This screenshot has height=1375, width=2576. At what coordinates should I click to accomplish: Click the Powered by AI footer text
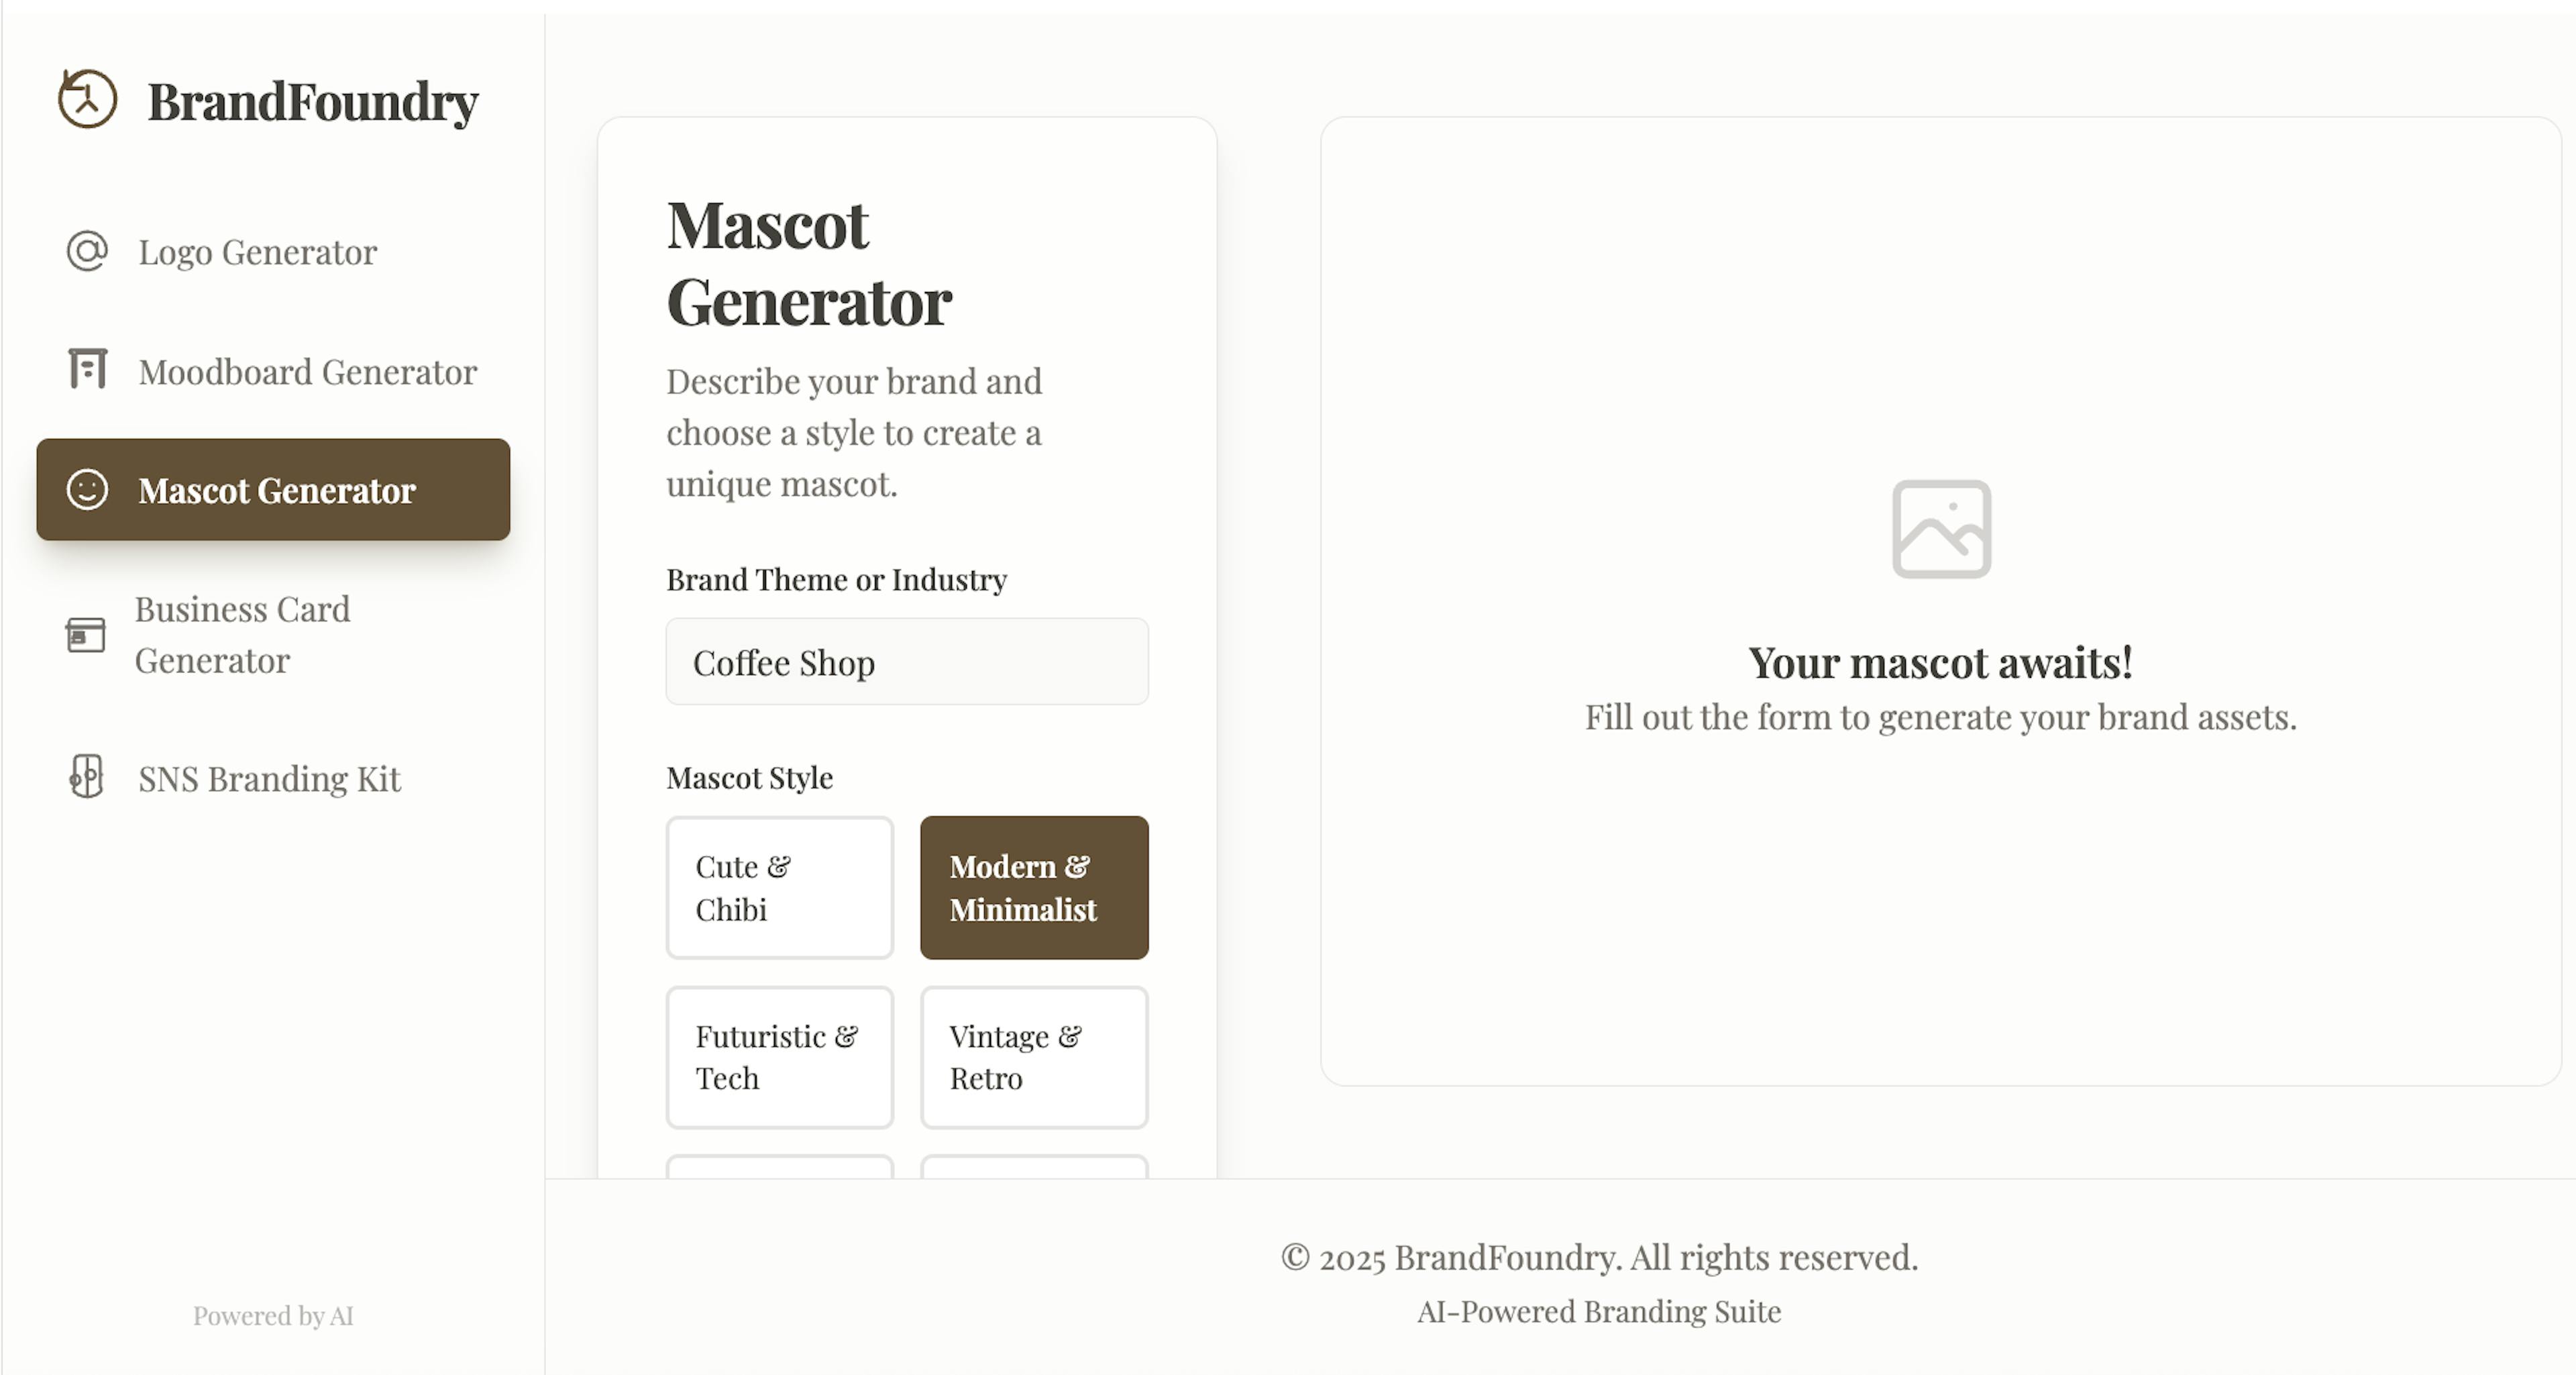[273, 1316]
